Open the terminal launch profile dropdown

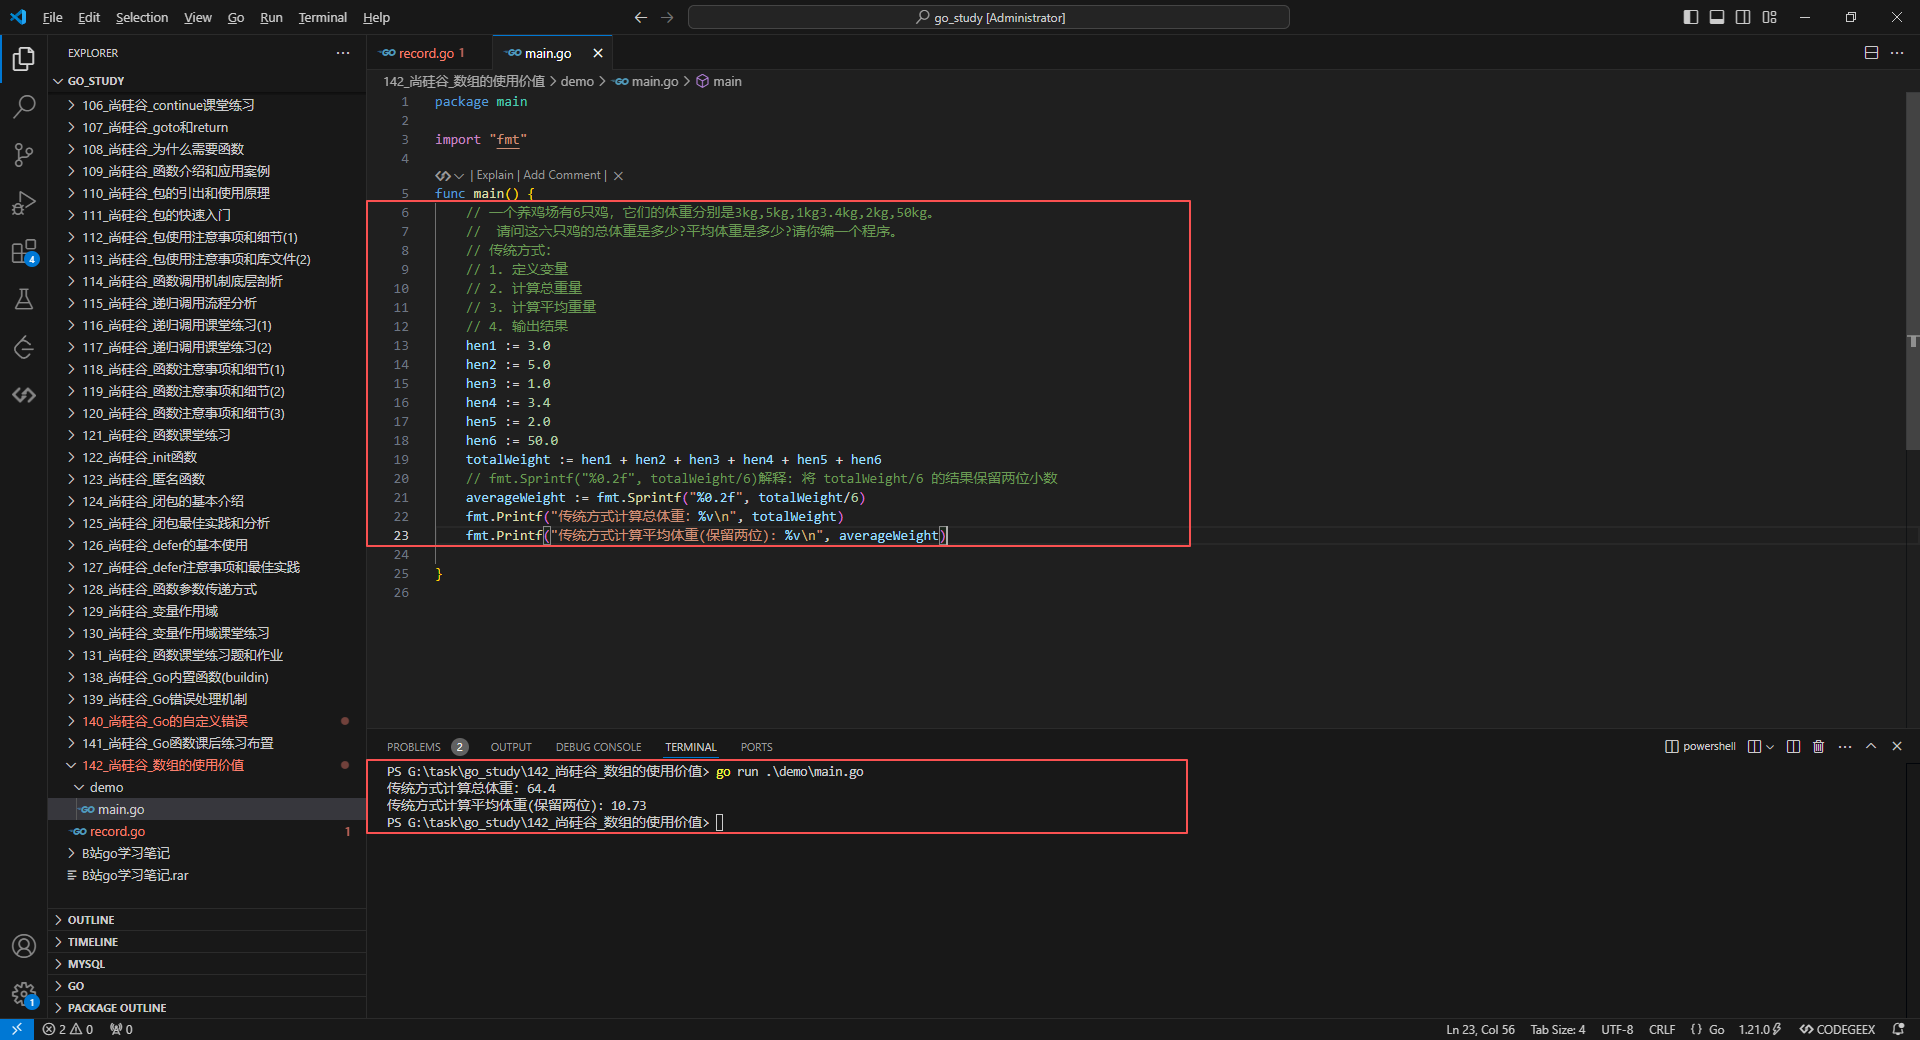coord(1770,747)
